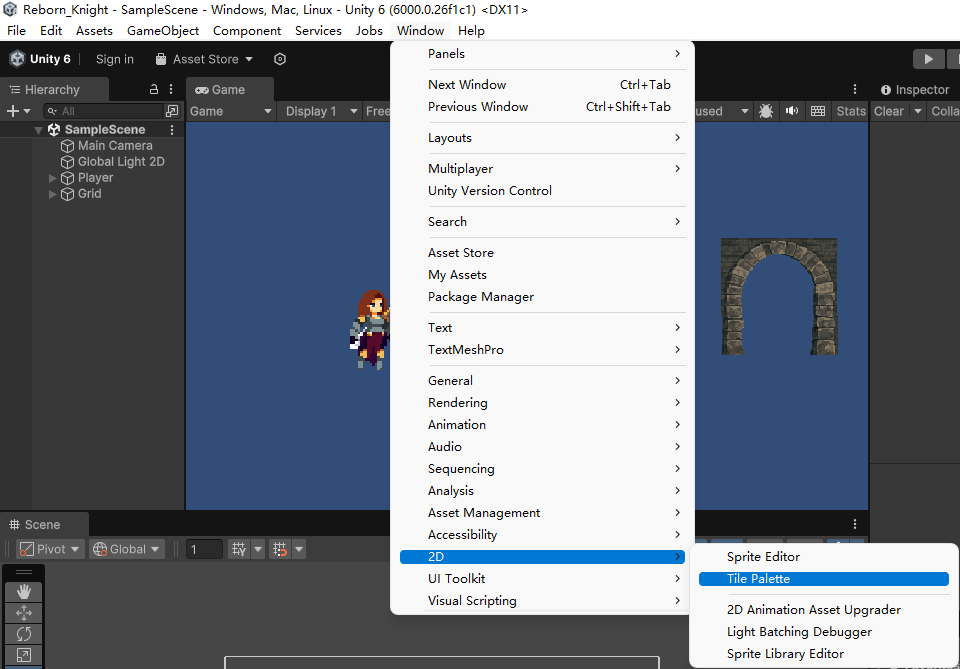Open grid visibility options dropdown arrow
Screen dimensions: 960x669
[258, 549]
